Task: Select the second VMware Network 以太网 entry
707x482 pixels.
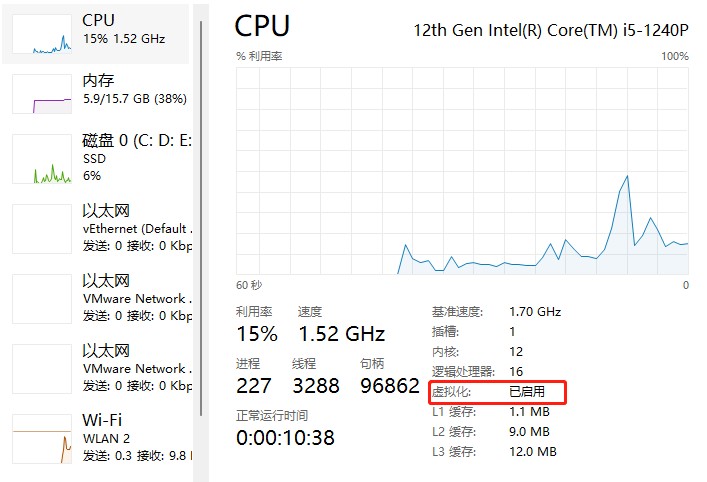Action: [x=96, y=368]
